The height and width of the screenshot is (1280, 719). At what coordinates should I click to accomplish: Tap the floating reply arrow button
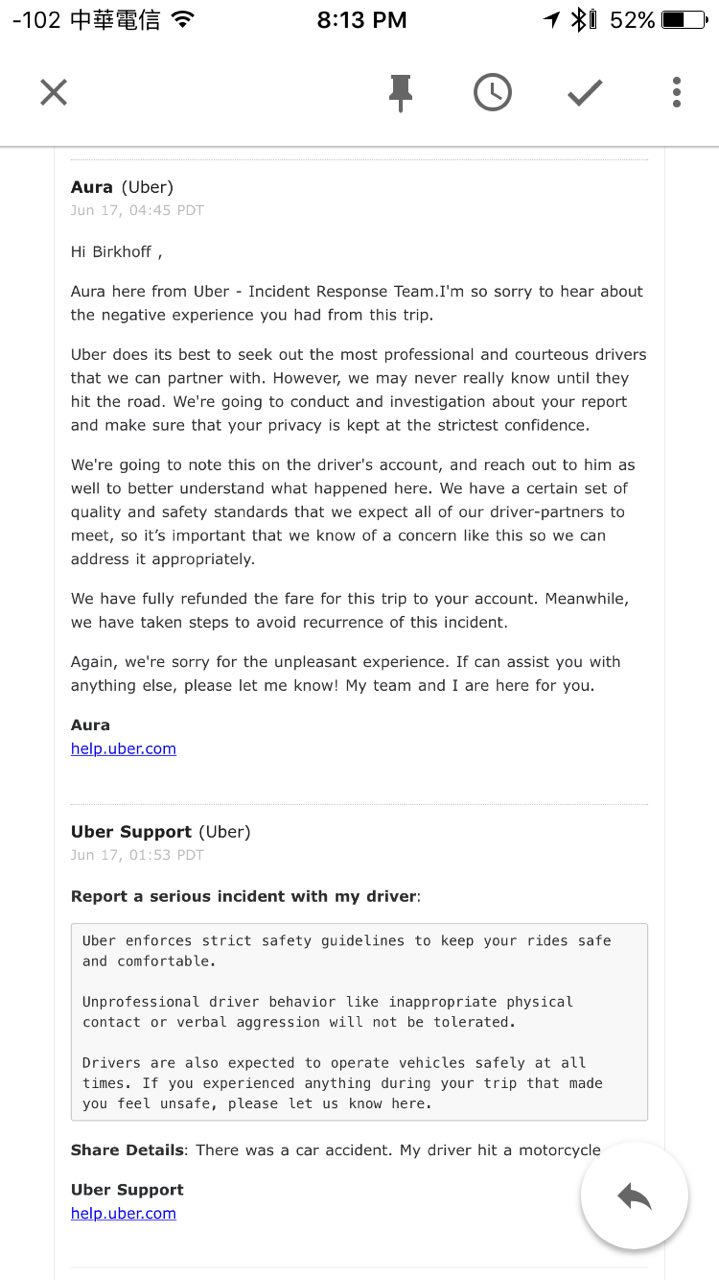pos(634,1196)
